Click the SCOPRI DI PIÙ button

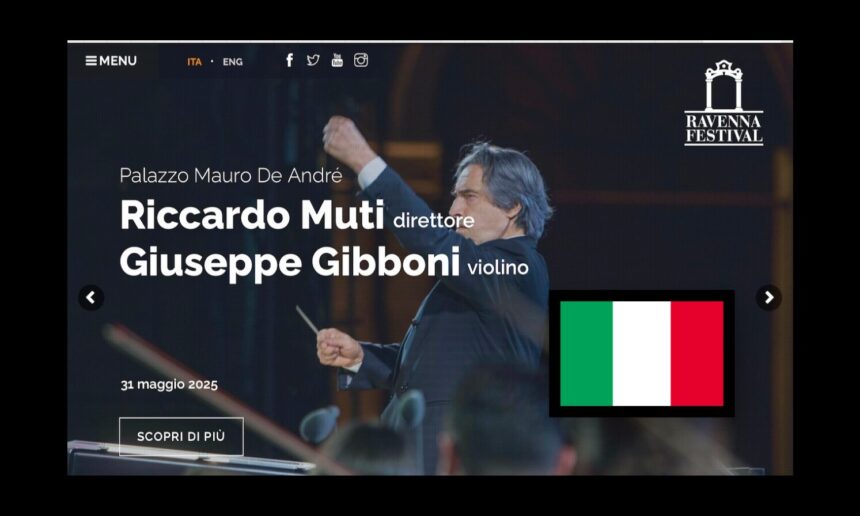point(181,436)
